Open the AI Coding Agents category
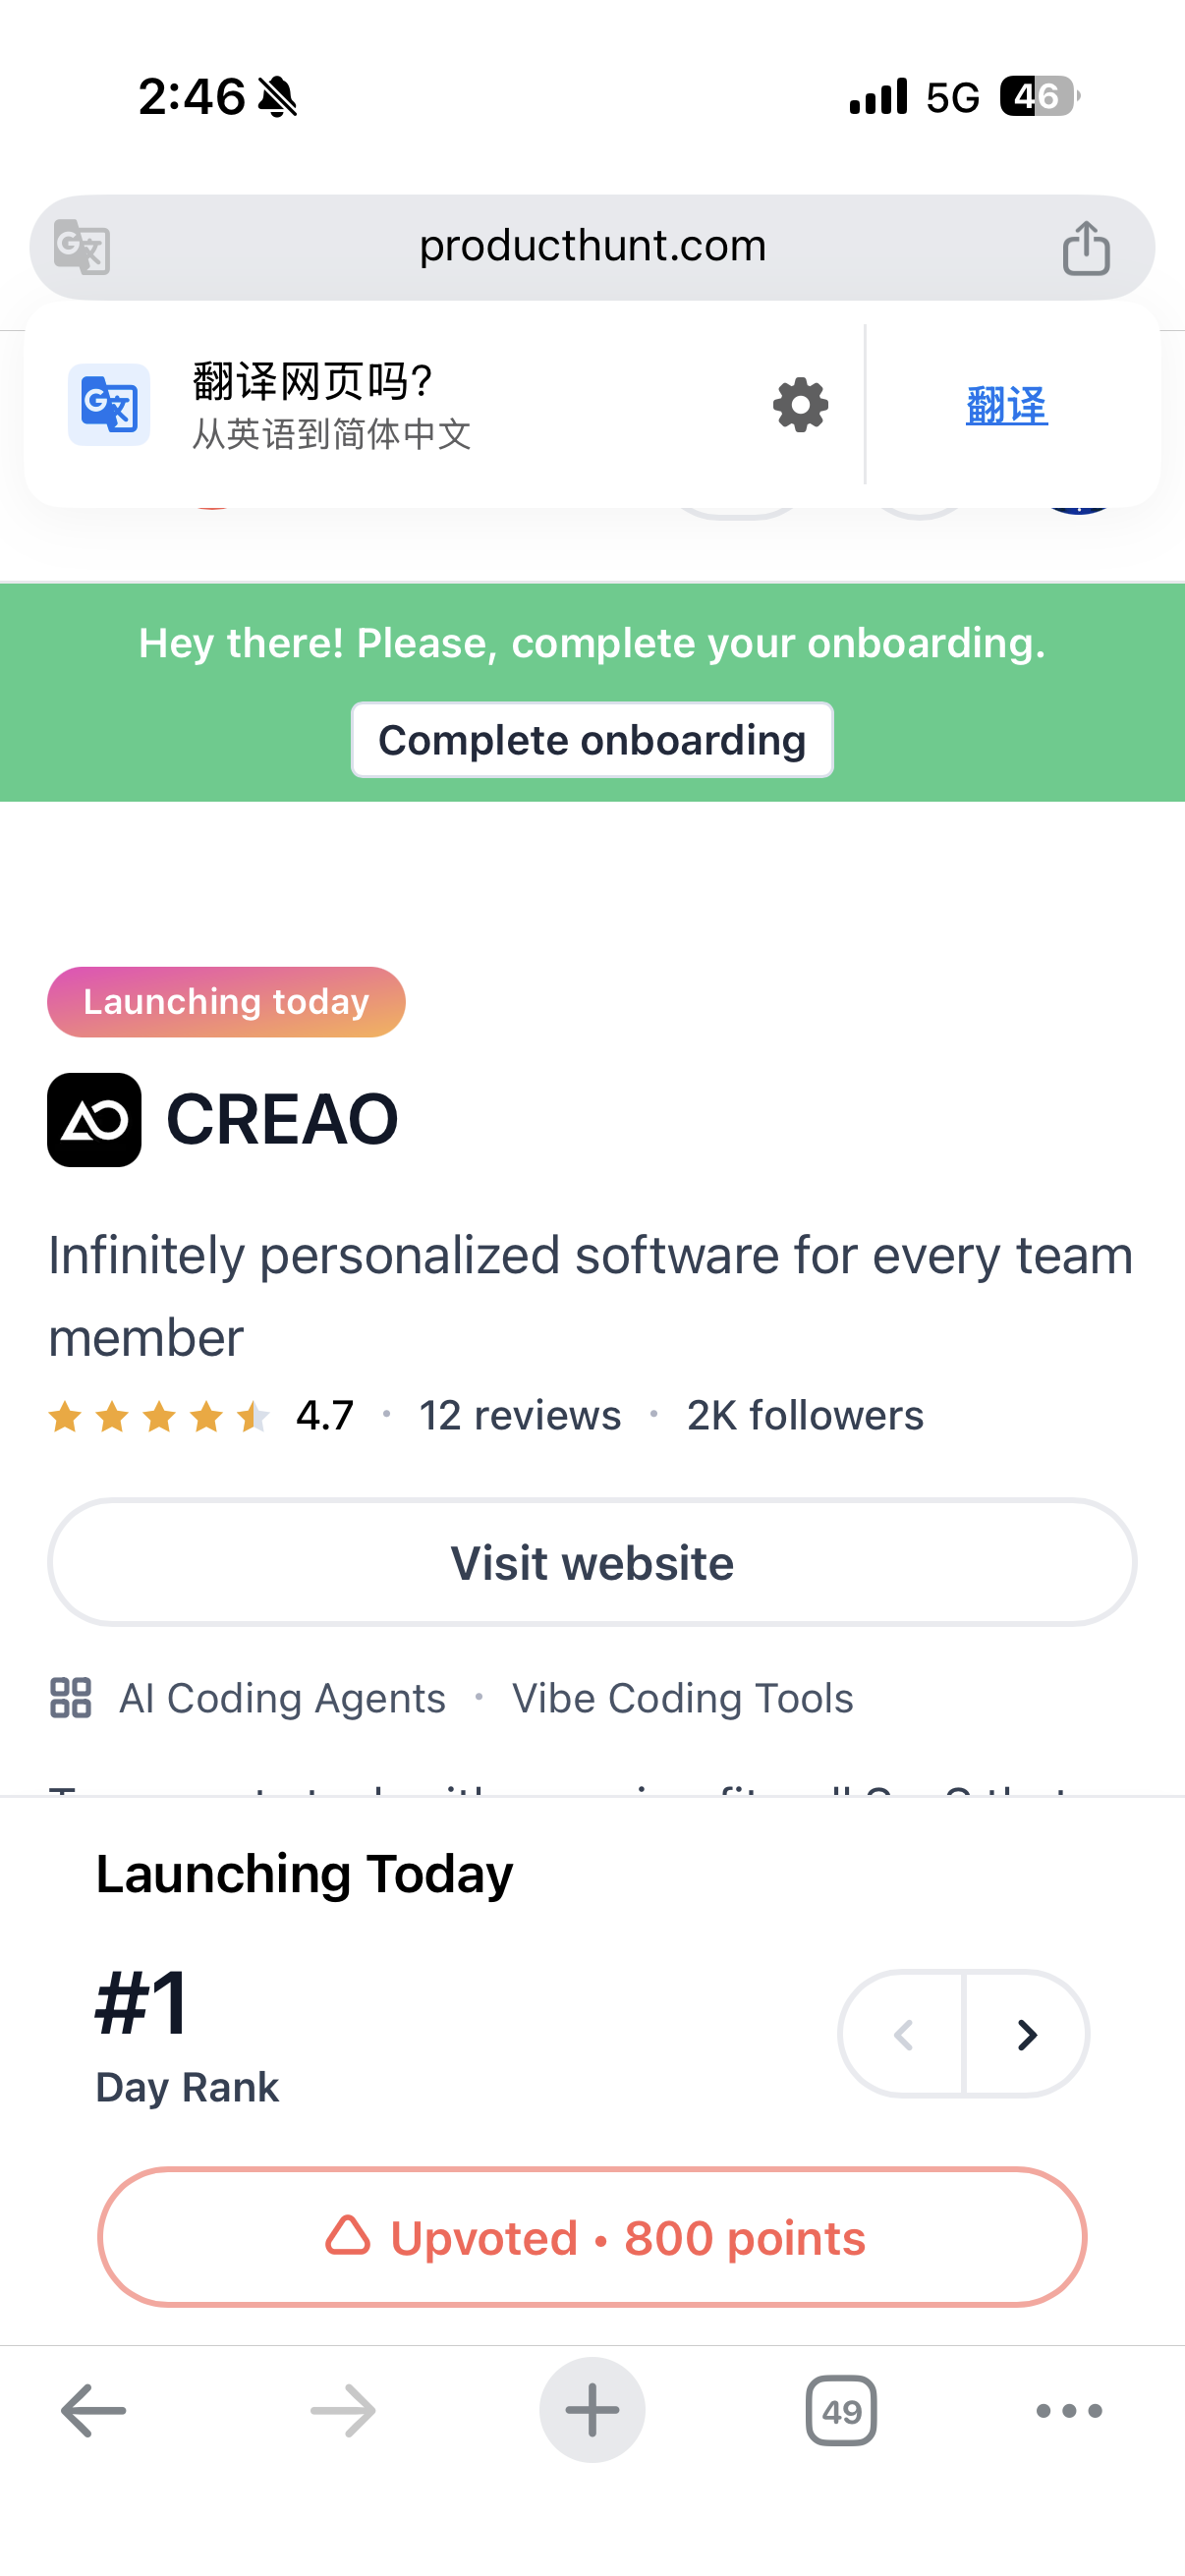The image size is (1185, 2576). point(282,1698)
